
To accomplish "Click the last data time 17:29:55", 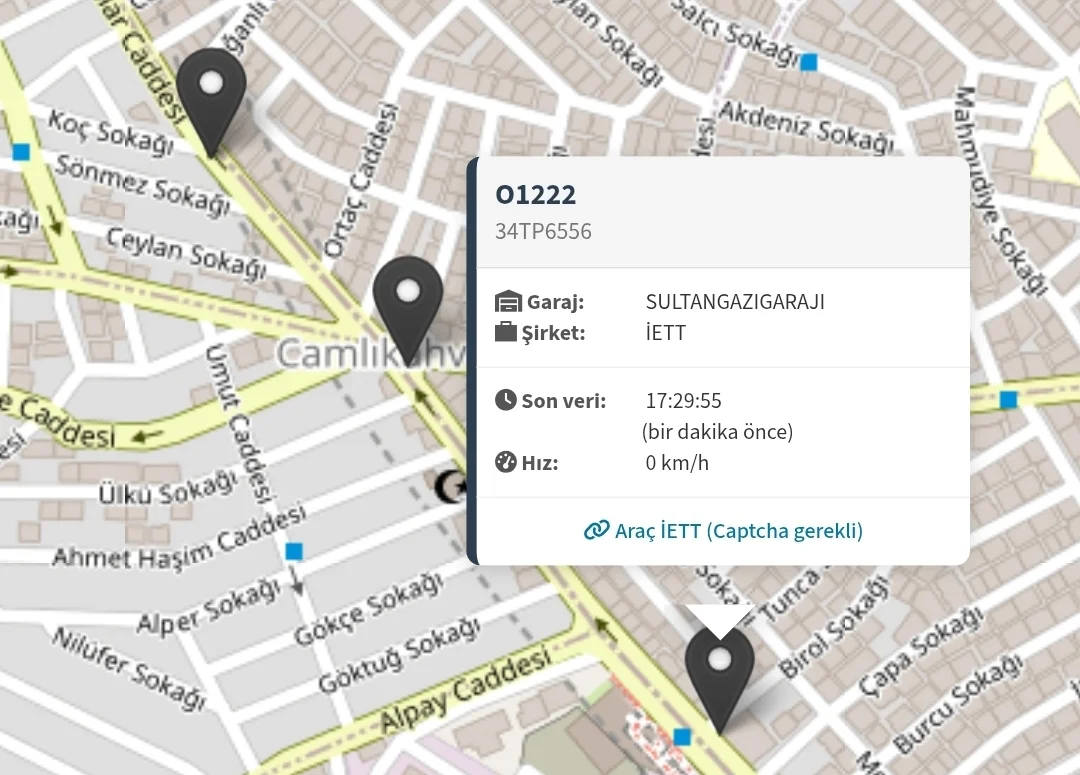I will tap(683, 401).
